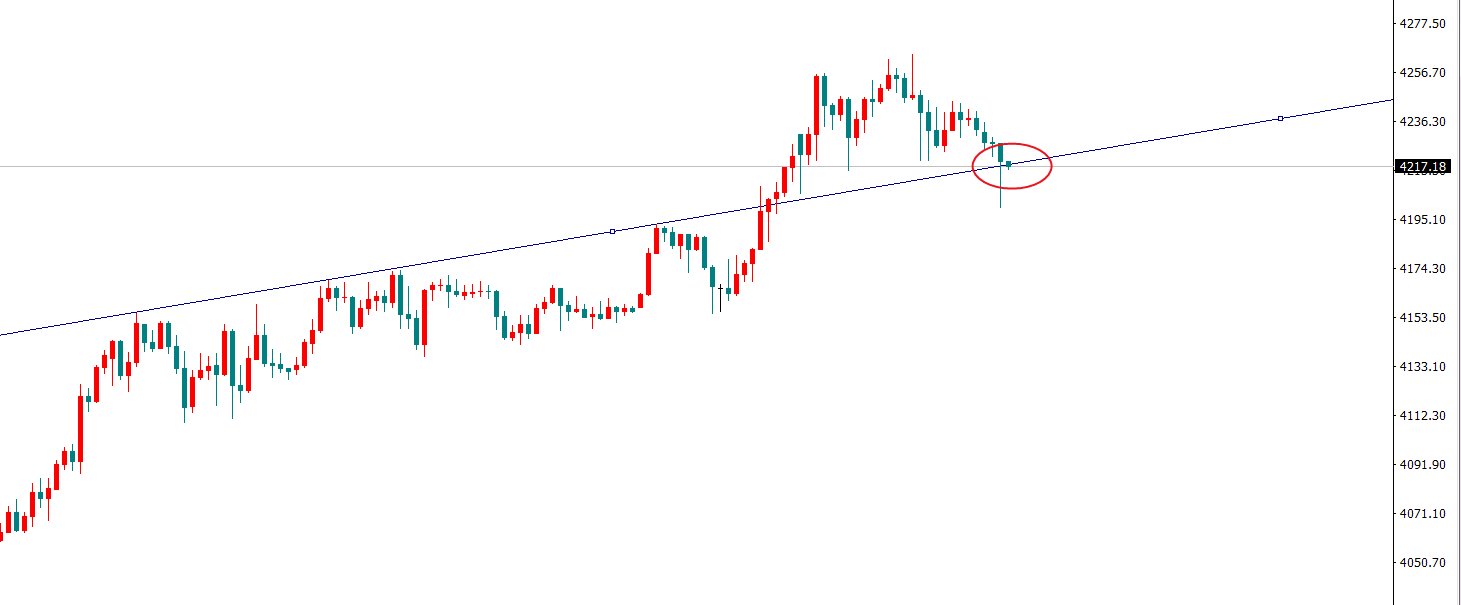Image resolution: width=1461 pixels, height=605 pixels.
Task: Click the 4153.50 price axis label
Action: 1425,318
